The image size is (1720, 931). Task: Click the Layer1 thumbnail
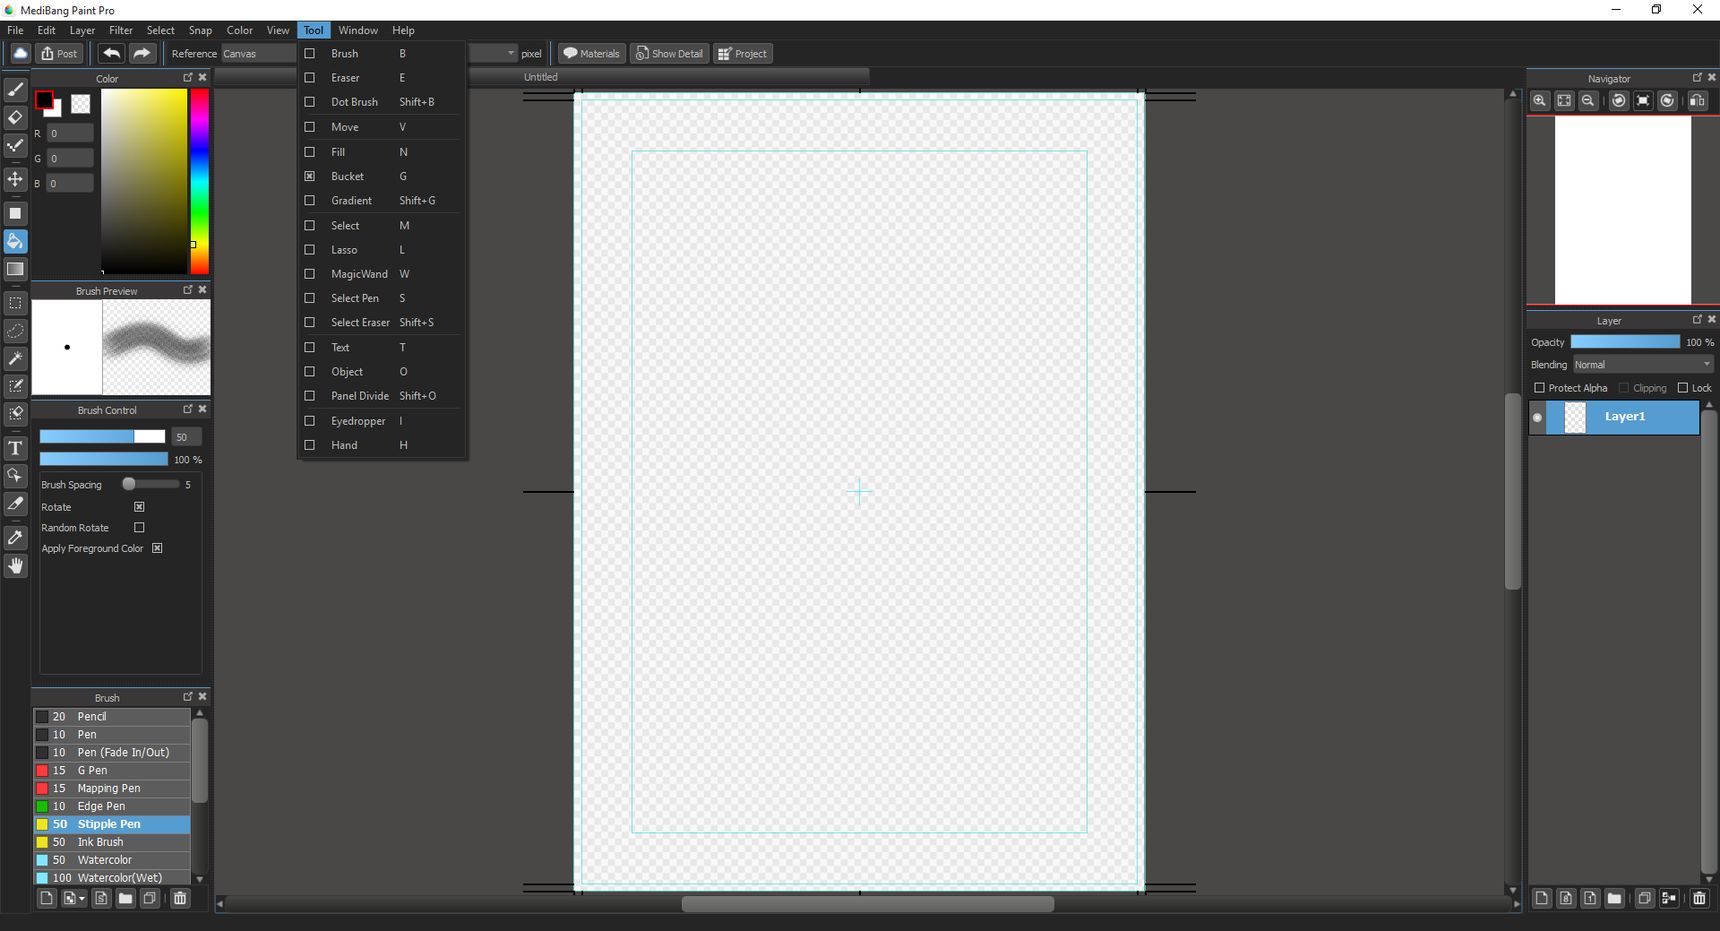coord(1575,417)
